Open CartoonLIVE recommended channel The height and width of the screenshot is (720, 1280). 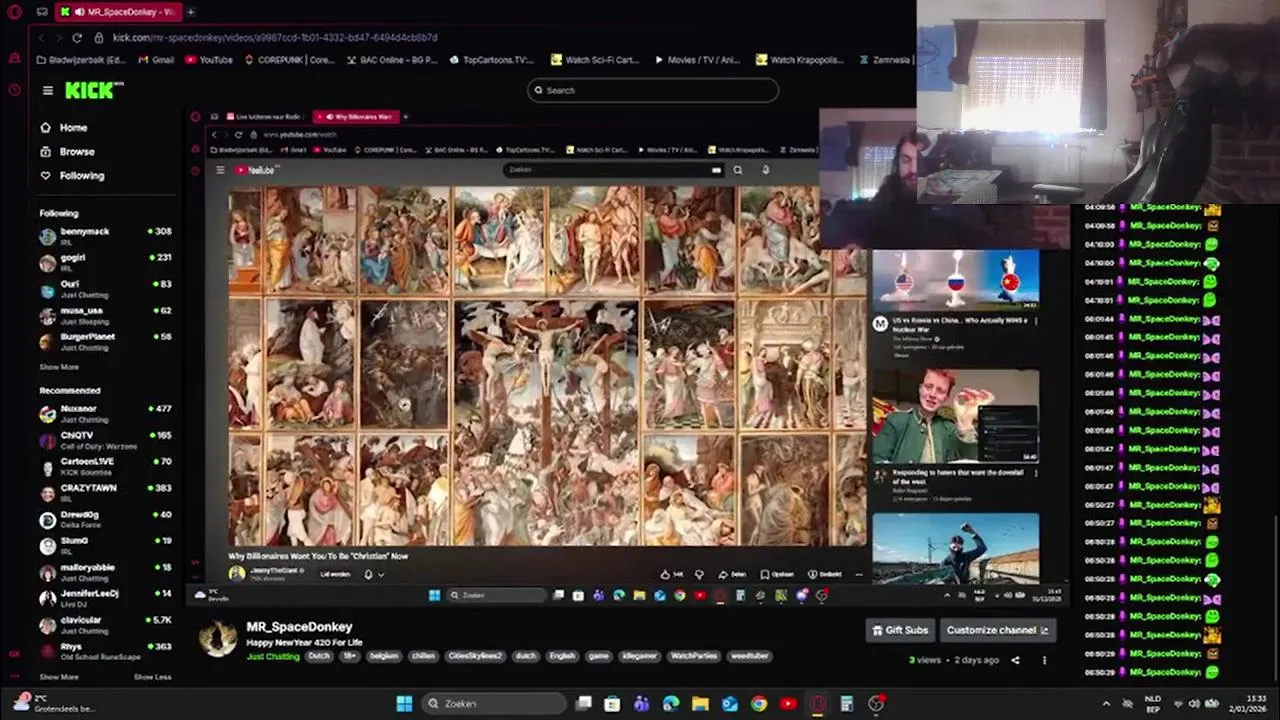point(105,466)
